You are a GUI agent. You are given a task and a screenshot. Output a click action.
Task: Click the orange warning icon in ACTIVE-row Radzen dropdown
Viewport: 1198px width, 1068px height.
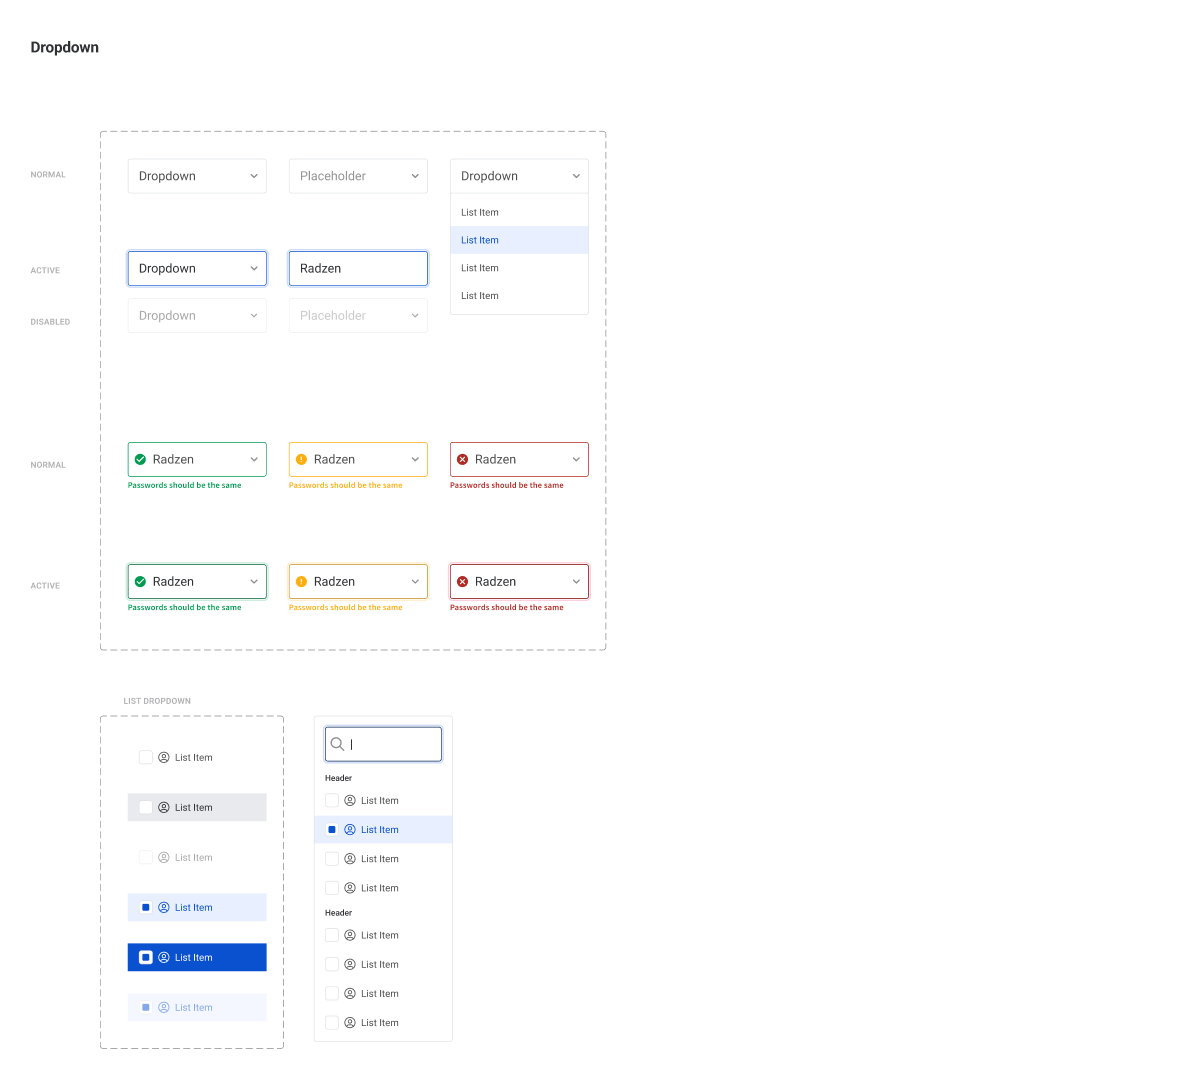[302, 581]
